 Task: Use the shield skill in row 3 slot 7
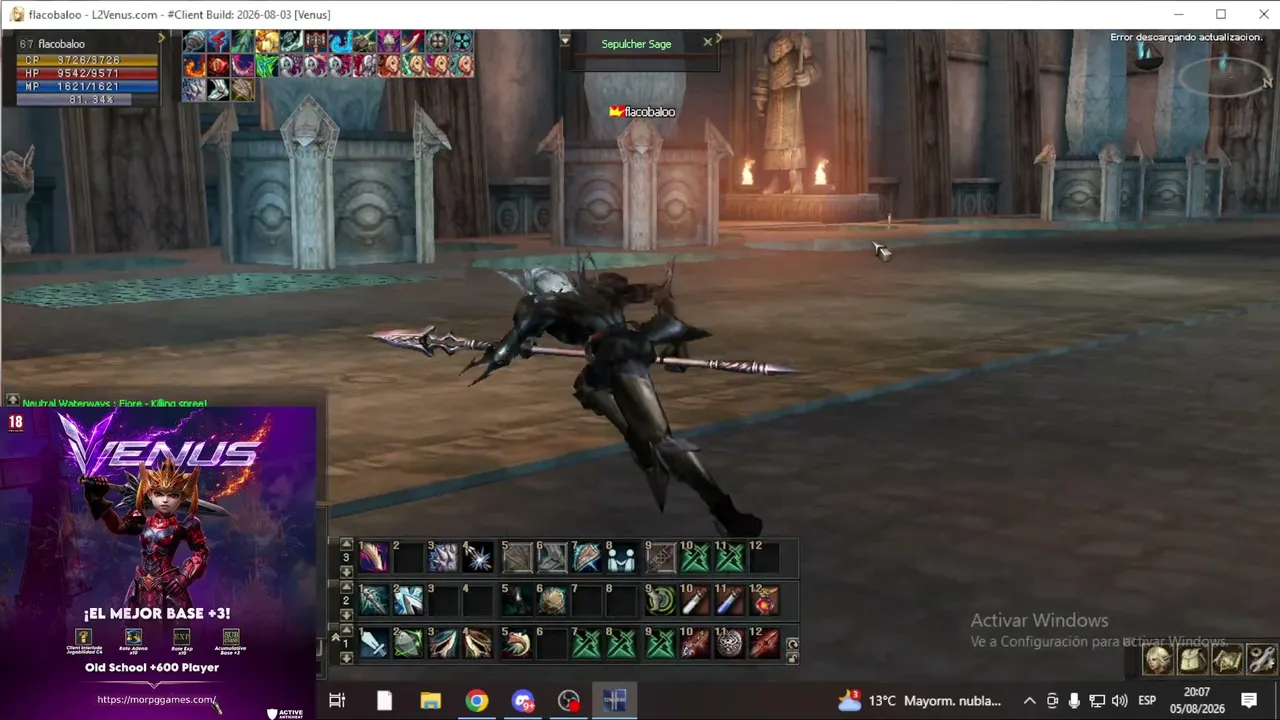pos(587,557)
